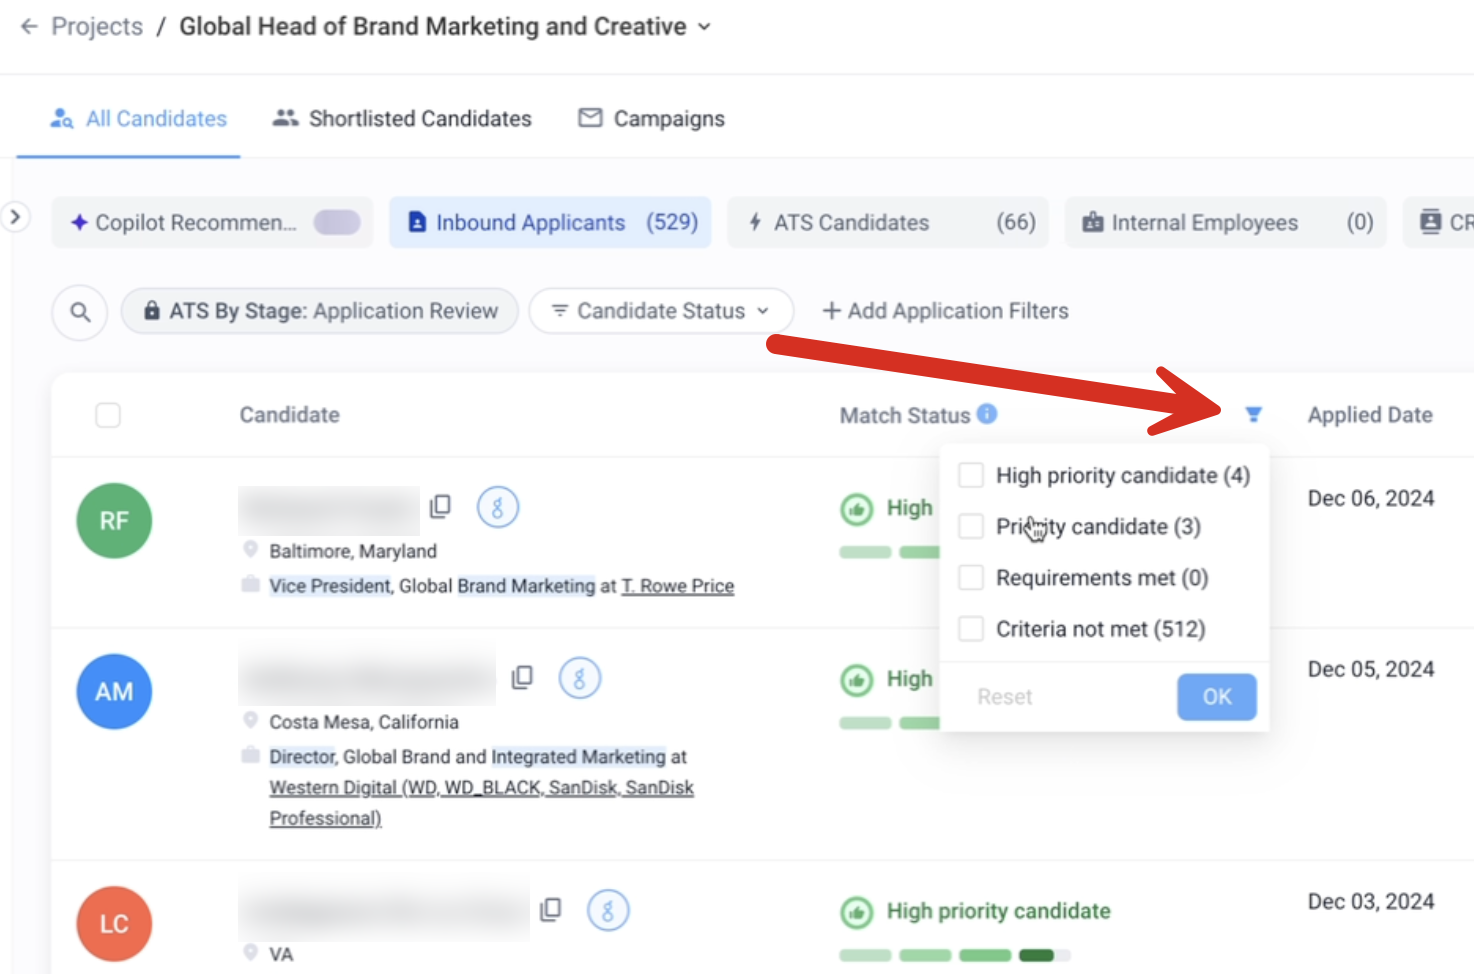
Task: Switch to Shortlisted Candidates tab
Action: 402,119
